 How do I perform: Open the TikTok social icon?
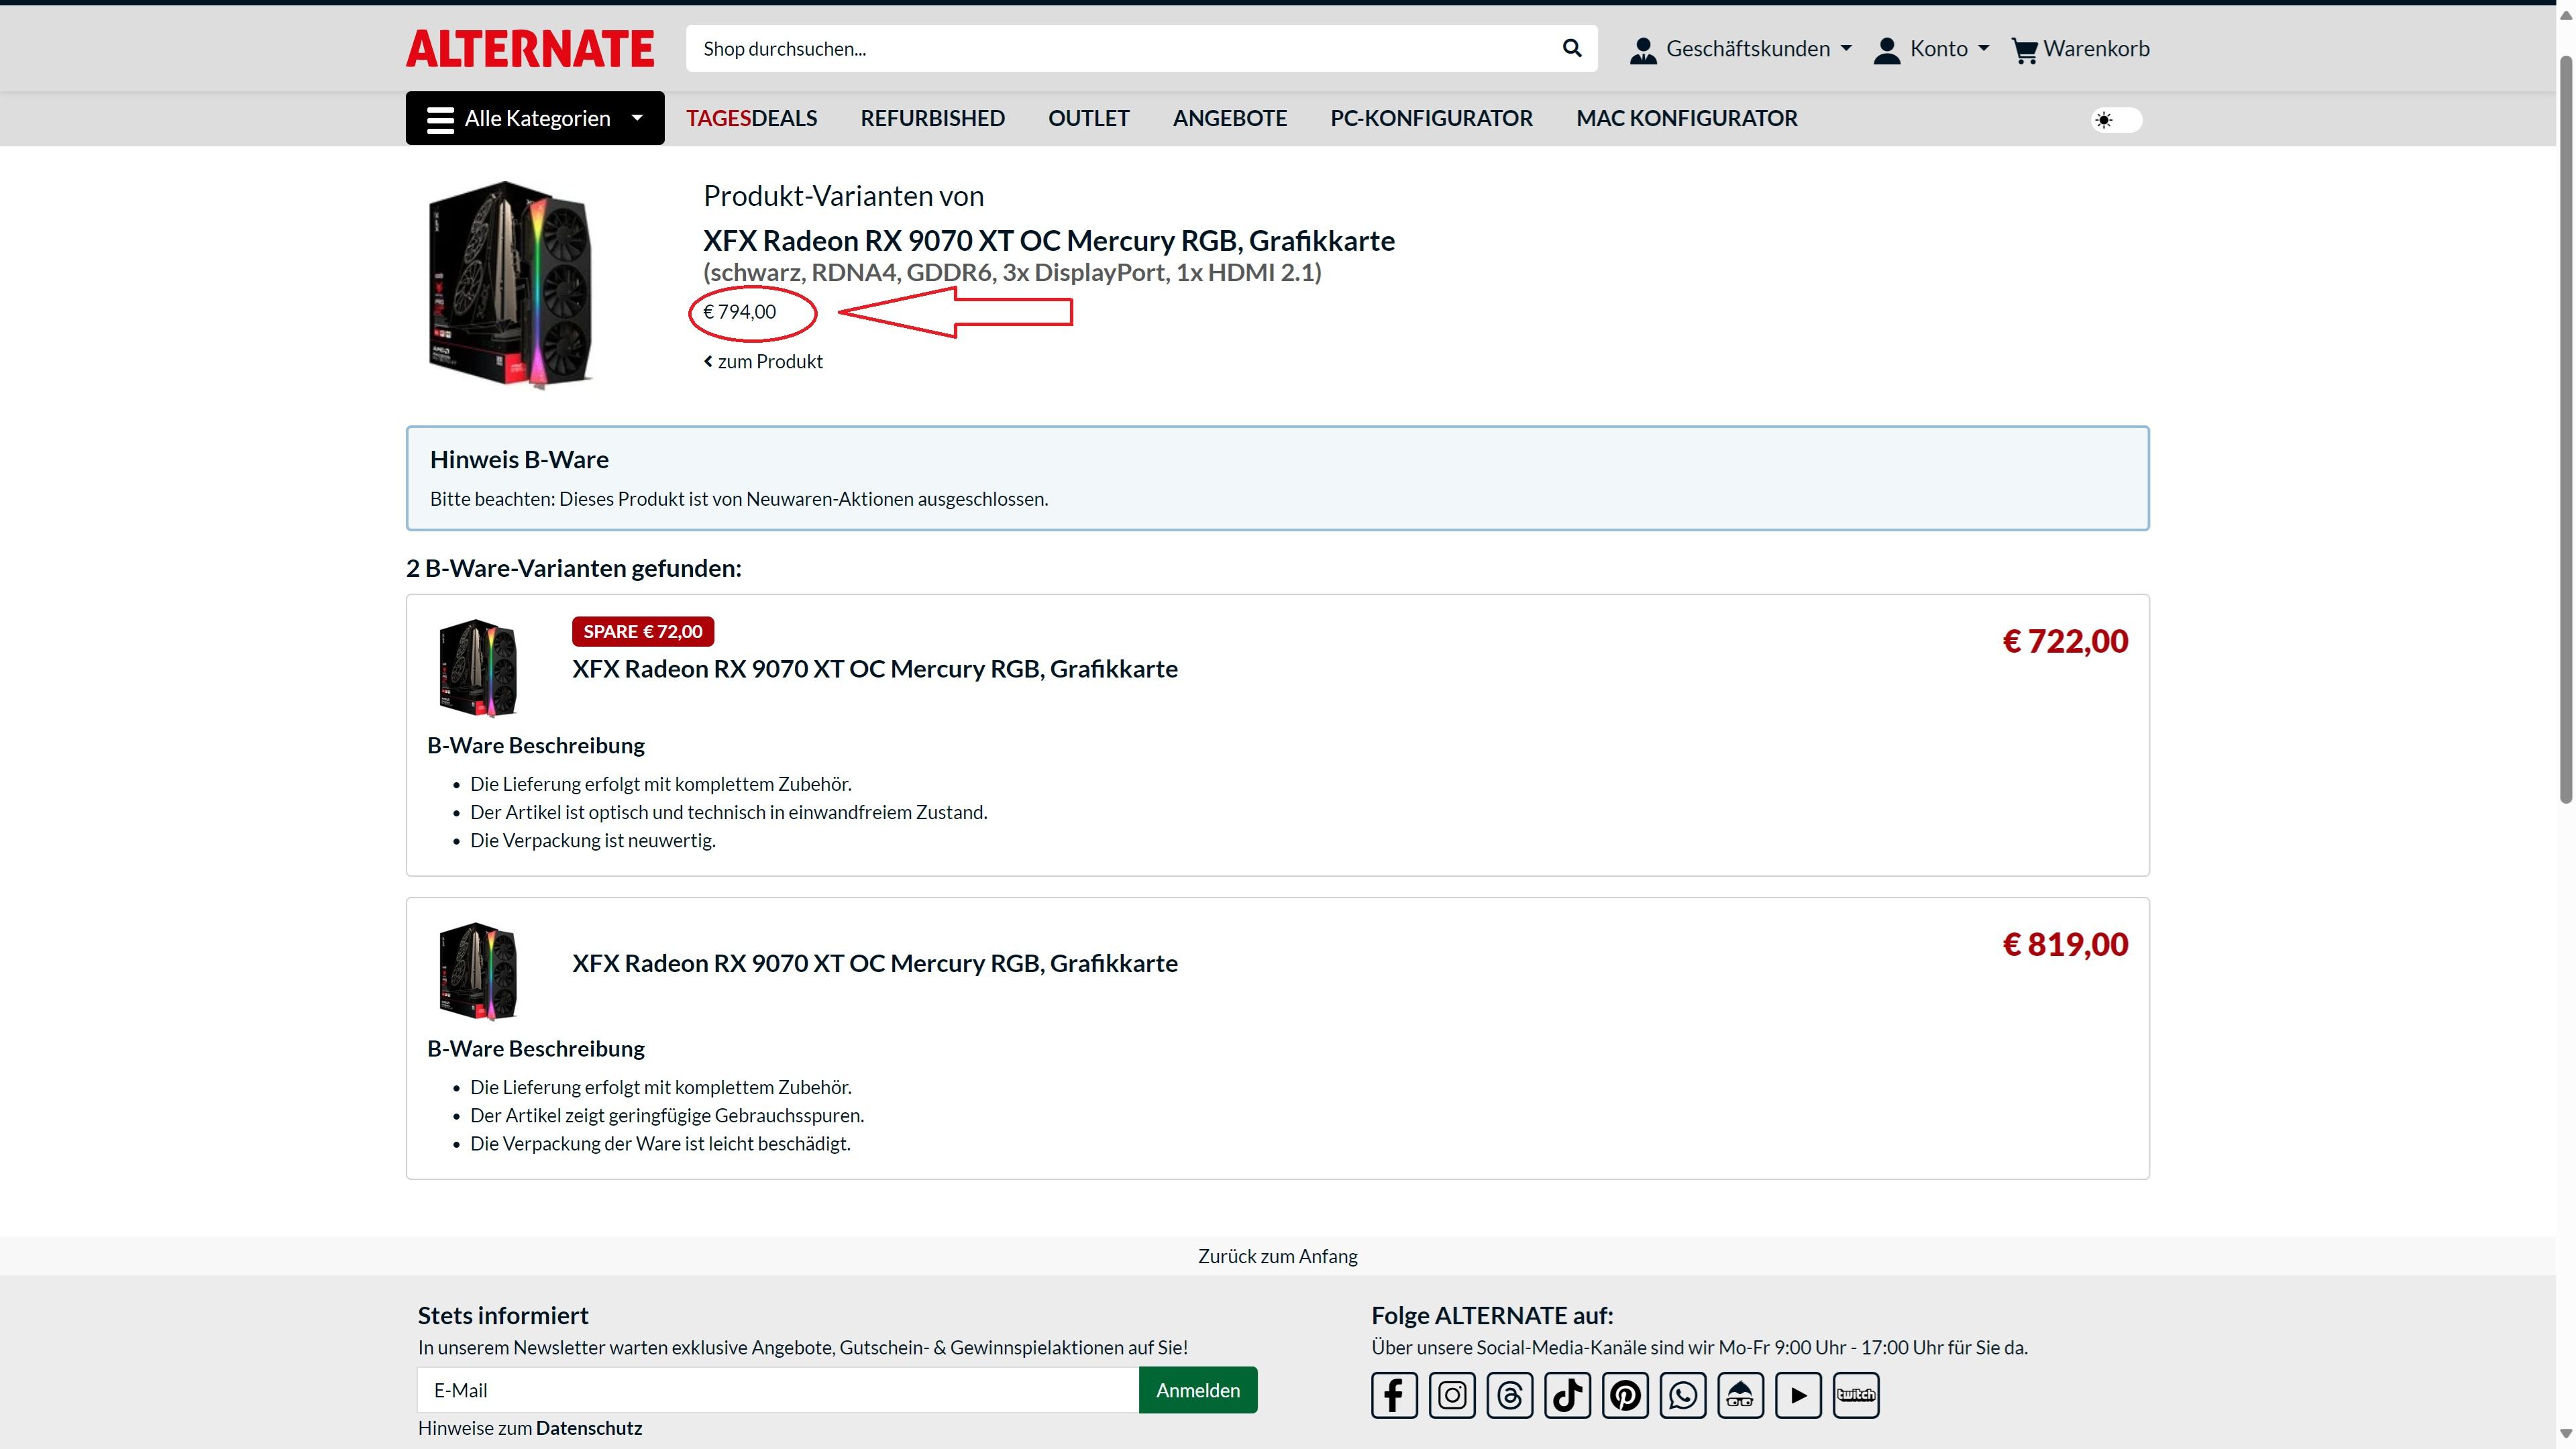click(1567, 1395)
